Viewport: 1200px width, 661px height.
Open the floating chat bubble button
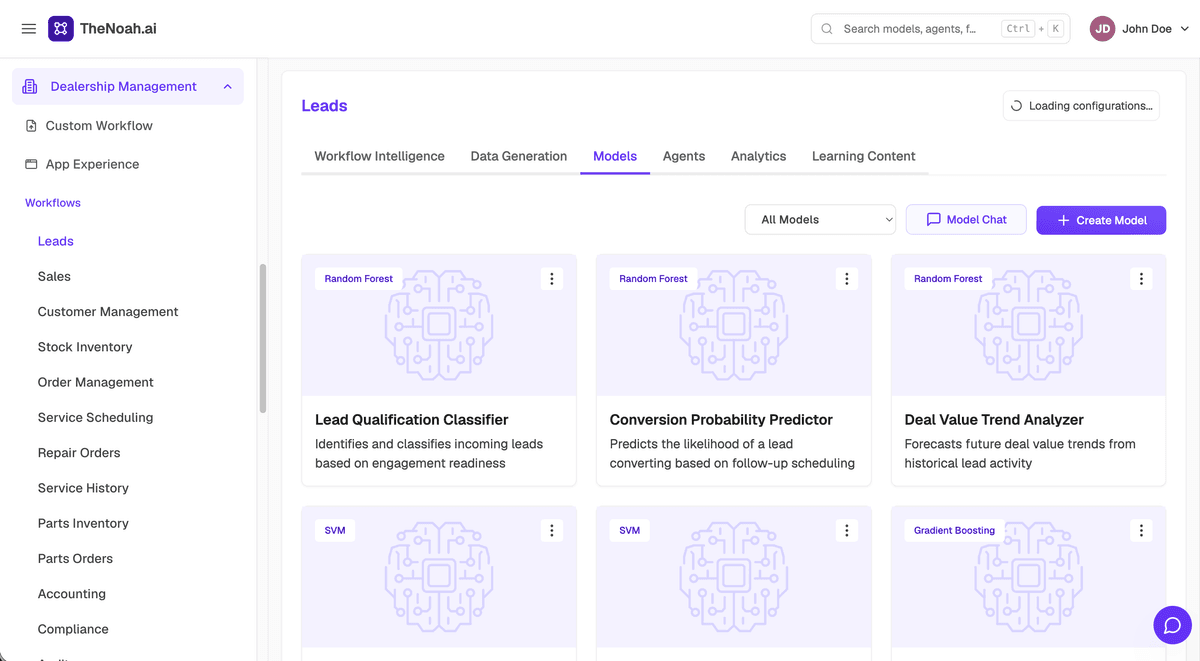1173,625
